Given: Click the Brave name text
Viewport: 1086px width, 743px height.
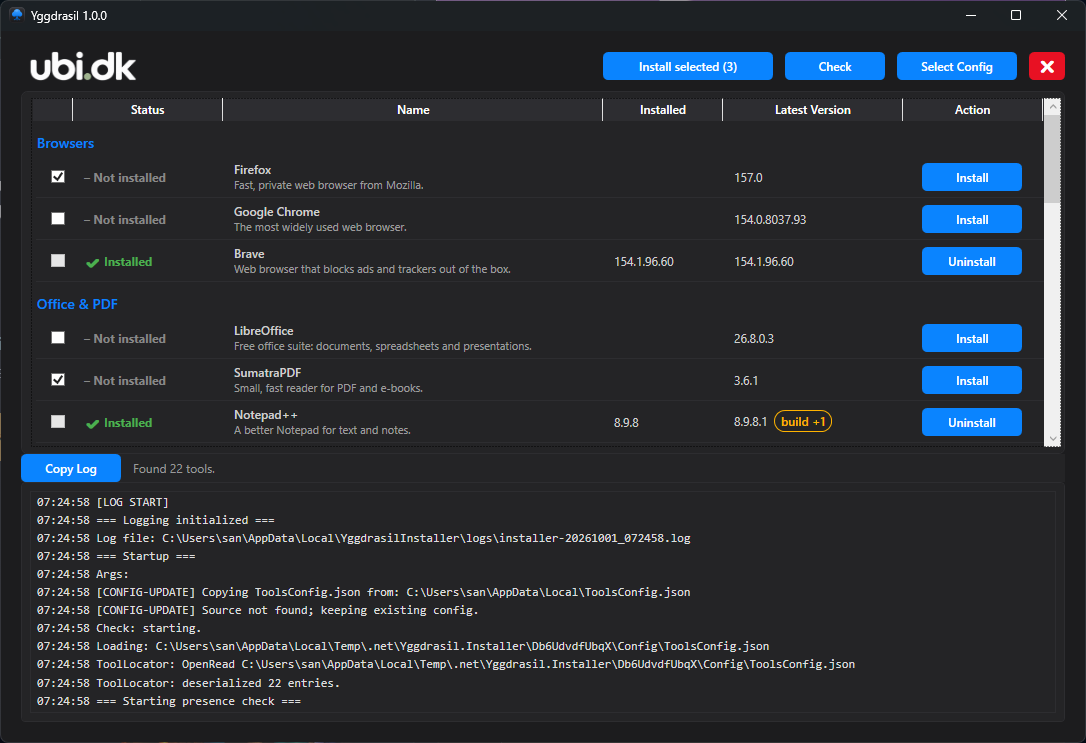Looking at the screenshot, I should 249,254.
